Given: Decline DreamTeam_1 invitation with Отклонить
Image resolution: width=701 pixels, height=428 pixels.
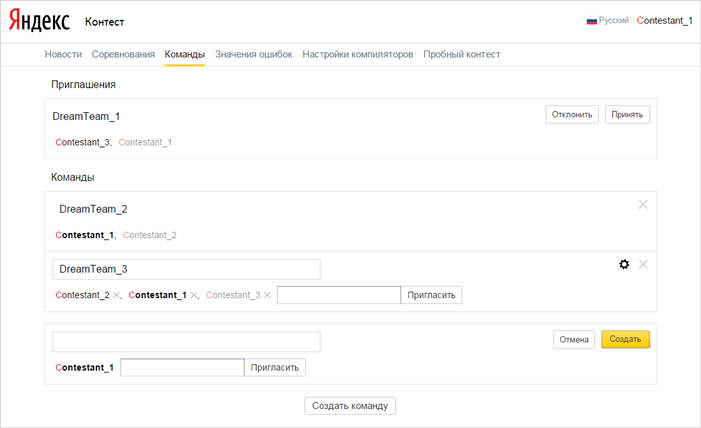Looking at the screenshot, I should tap(573, 114).
